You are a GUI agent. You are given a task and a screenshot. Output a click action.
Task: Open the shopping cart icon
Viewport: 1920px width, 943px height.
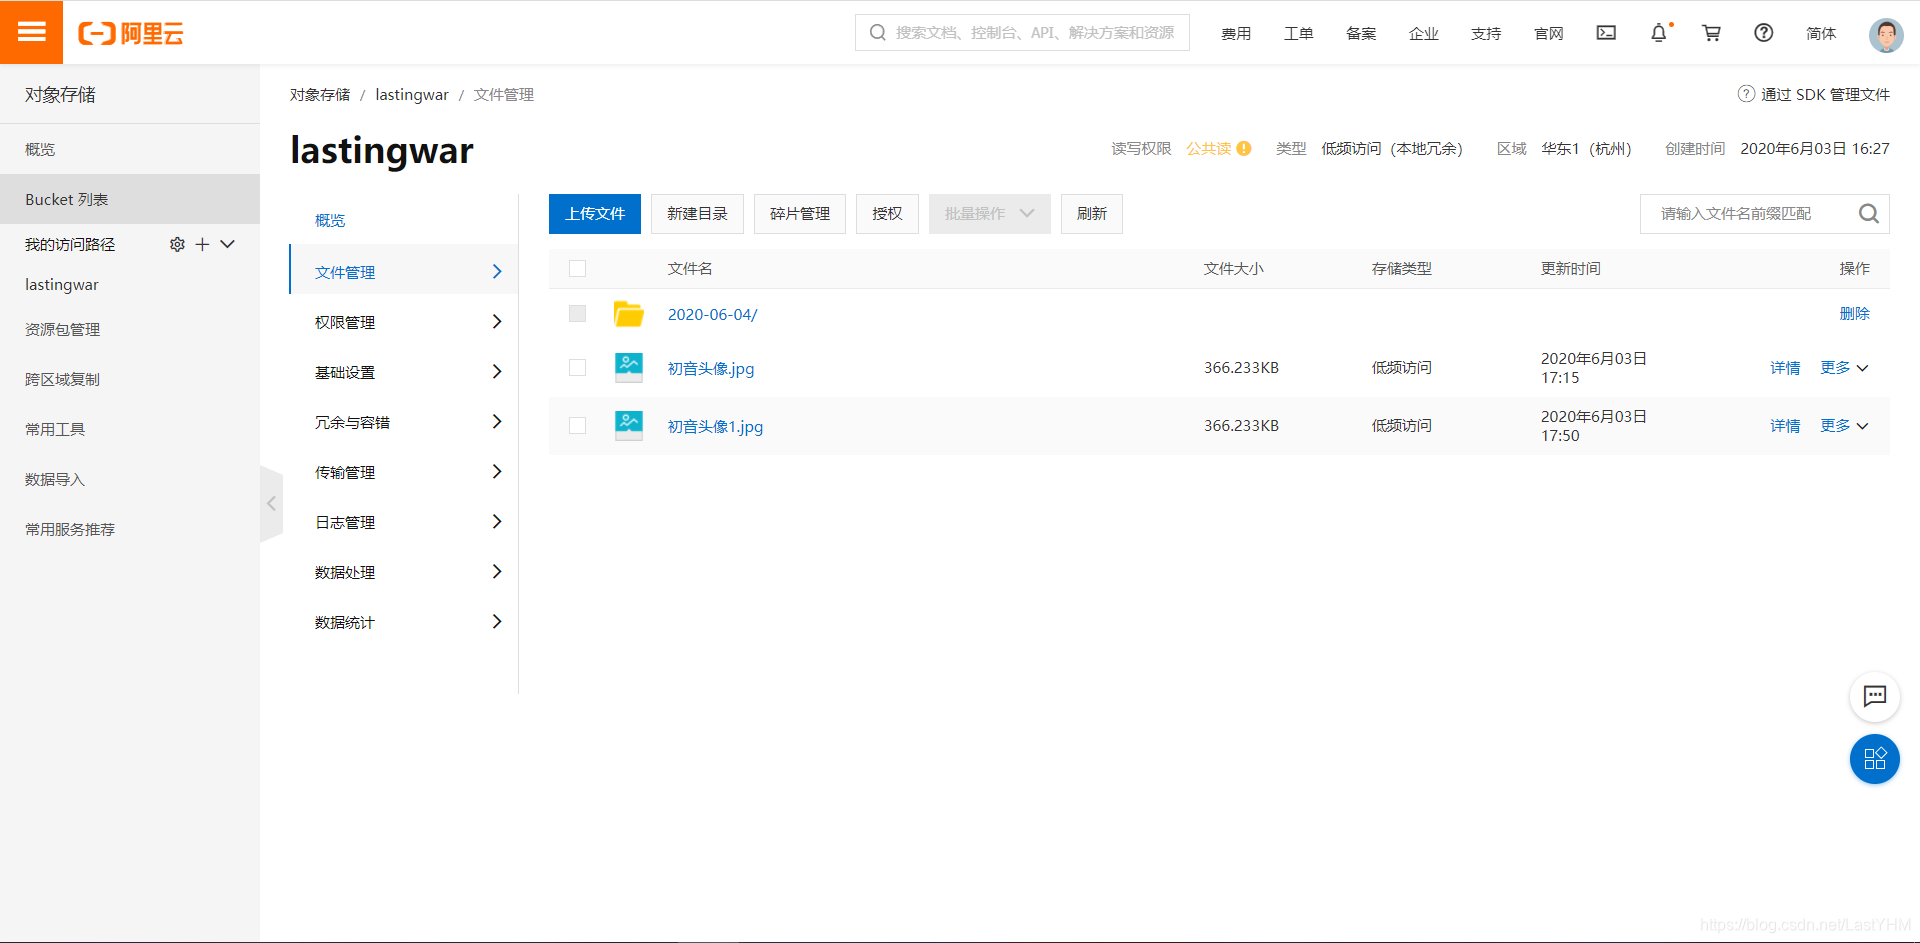coord(1711,33)
